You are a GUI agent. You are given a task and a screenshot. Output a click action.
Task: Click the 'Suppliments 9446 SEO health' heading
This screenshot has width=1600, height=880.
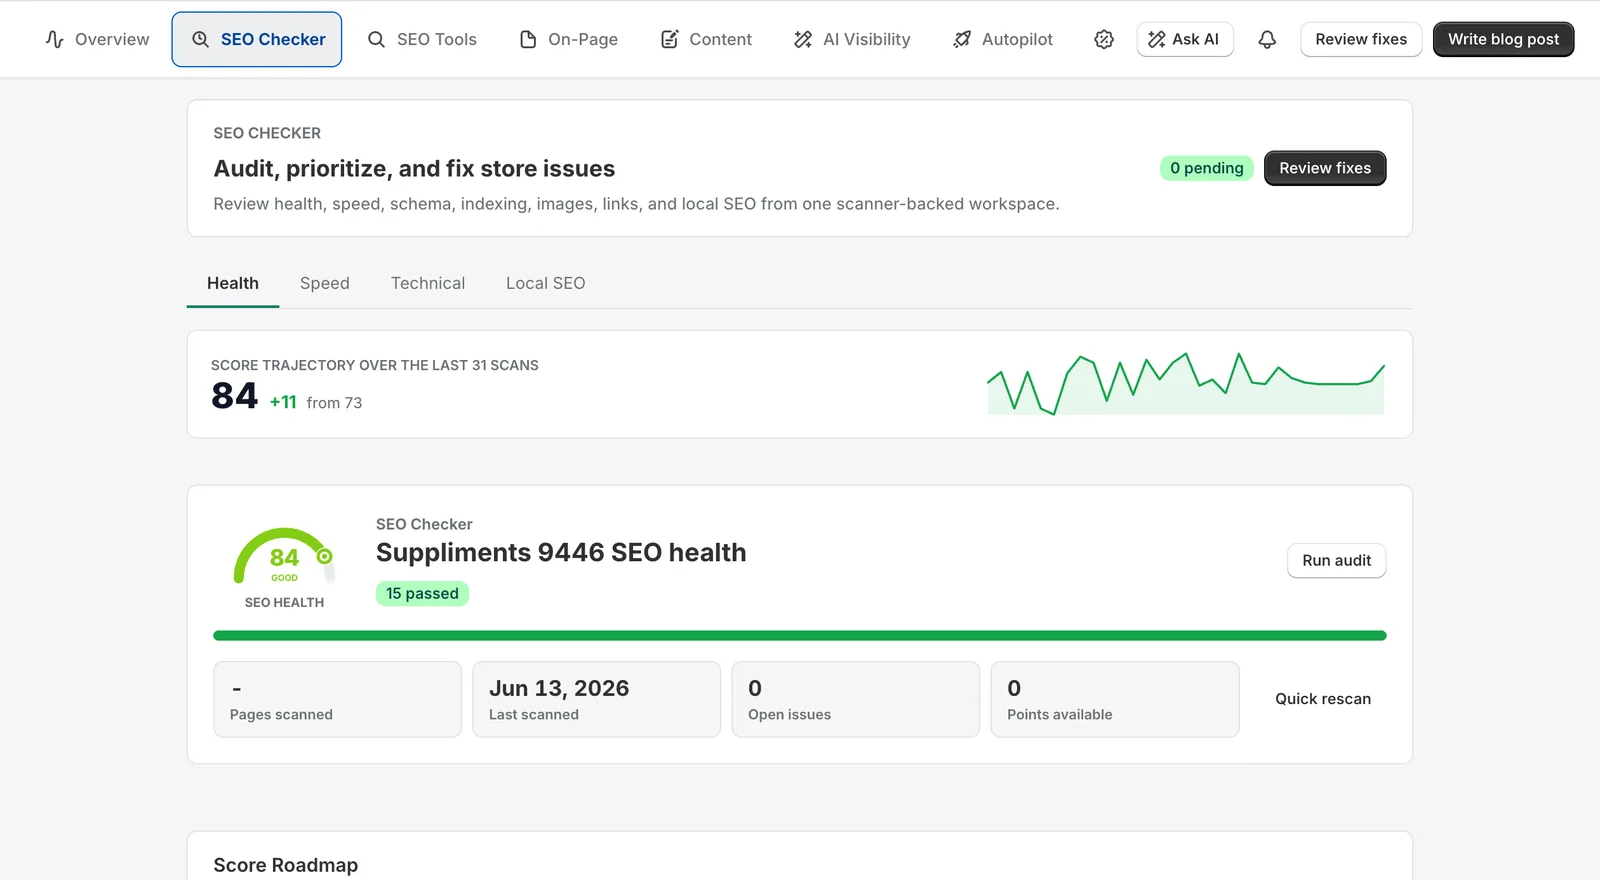point(561,553)
